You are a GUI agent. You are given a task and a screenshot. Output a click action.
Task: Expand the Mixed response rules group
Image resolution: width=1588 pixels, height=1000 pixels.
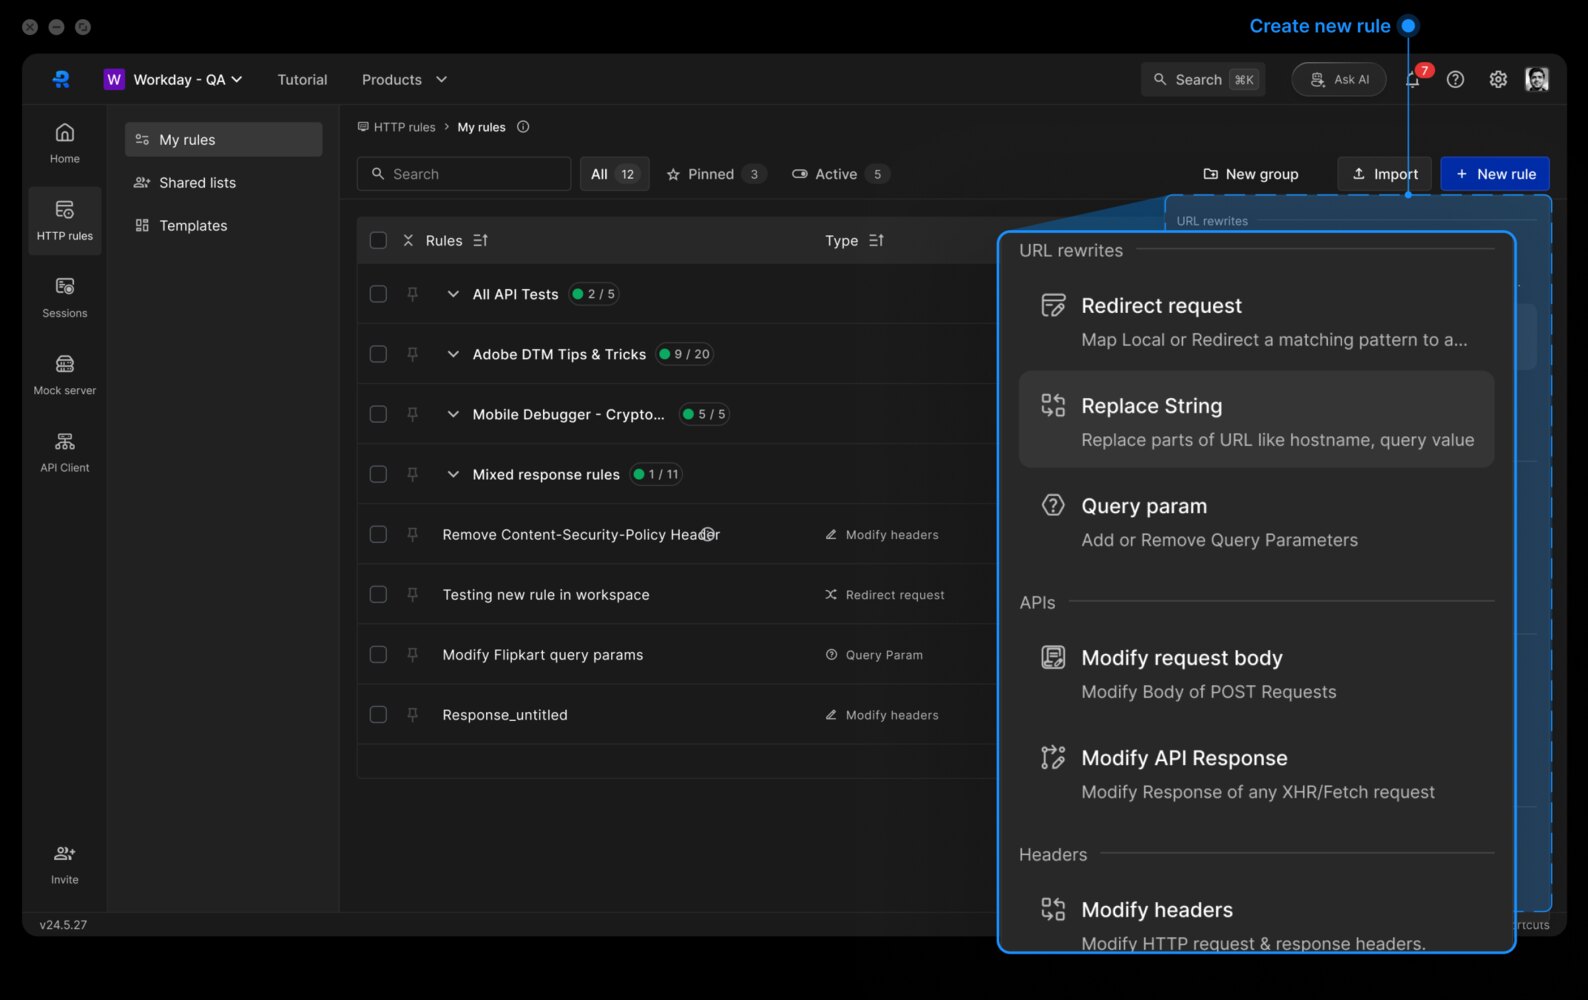453,474
